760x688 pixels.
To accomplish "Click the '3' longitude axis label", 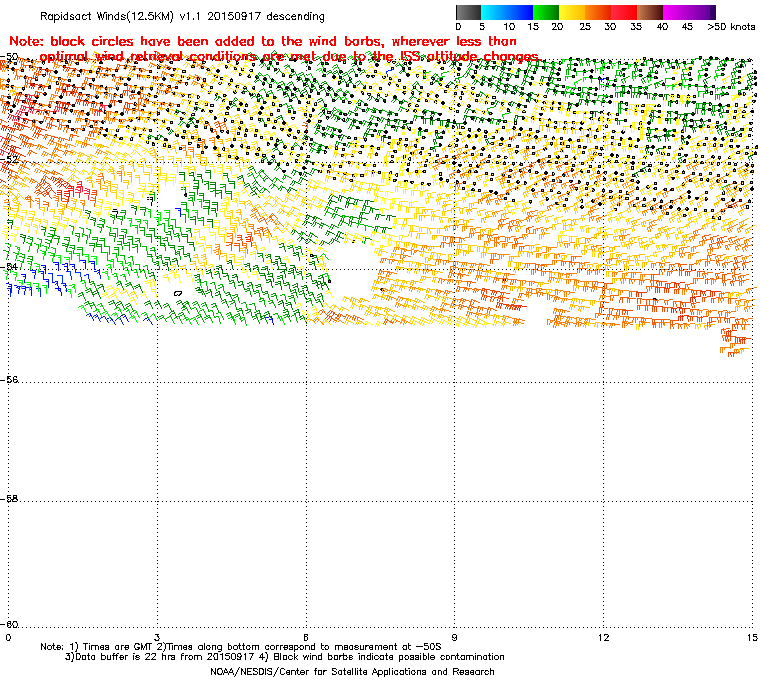I will coord(157,637).
